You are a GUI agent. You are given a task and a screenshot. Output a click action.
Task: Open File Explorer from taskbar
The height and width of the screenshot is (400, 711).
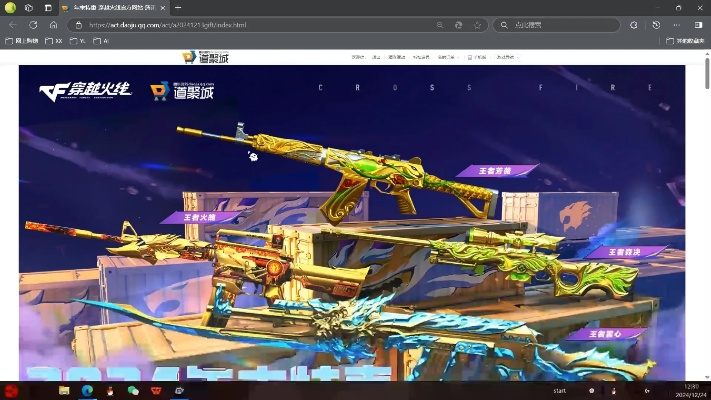point(64,390)
